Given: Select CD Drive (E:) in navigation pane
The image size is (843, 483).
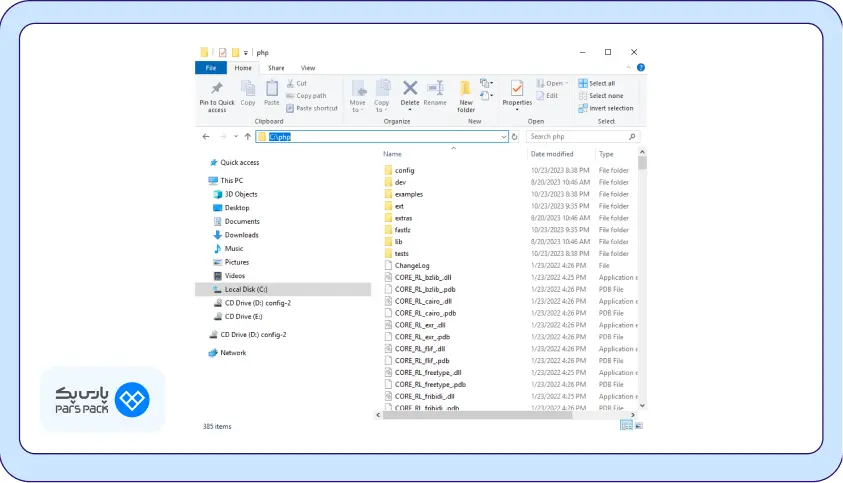Looking at the screenshot, I should (x=238, y=316).
